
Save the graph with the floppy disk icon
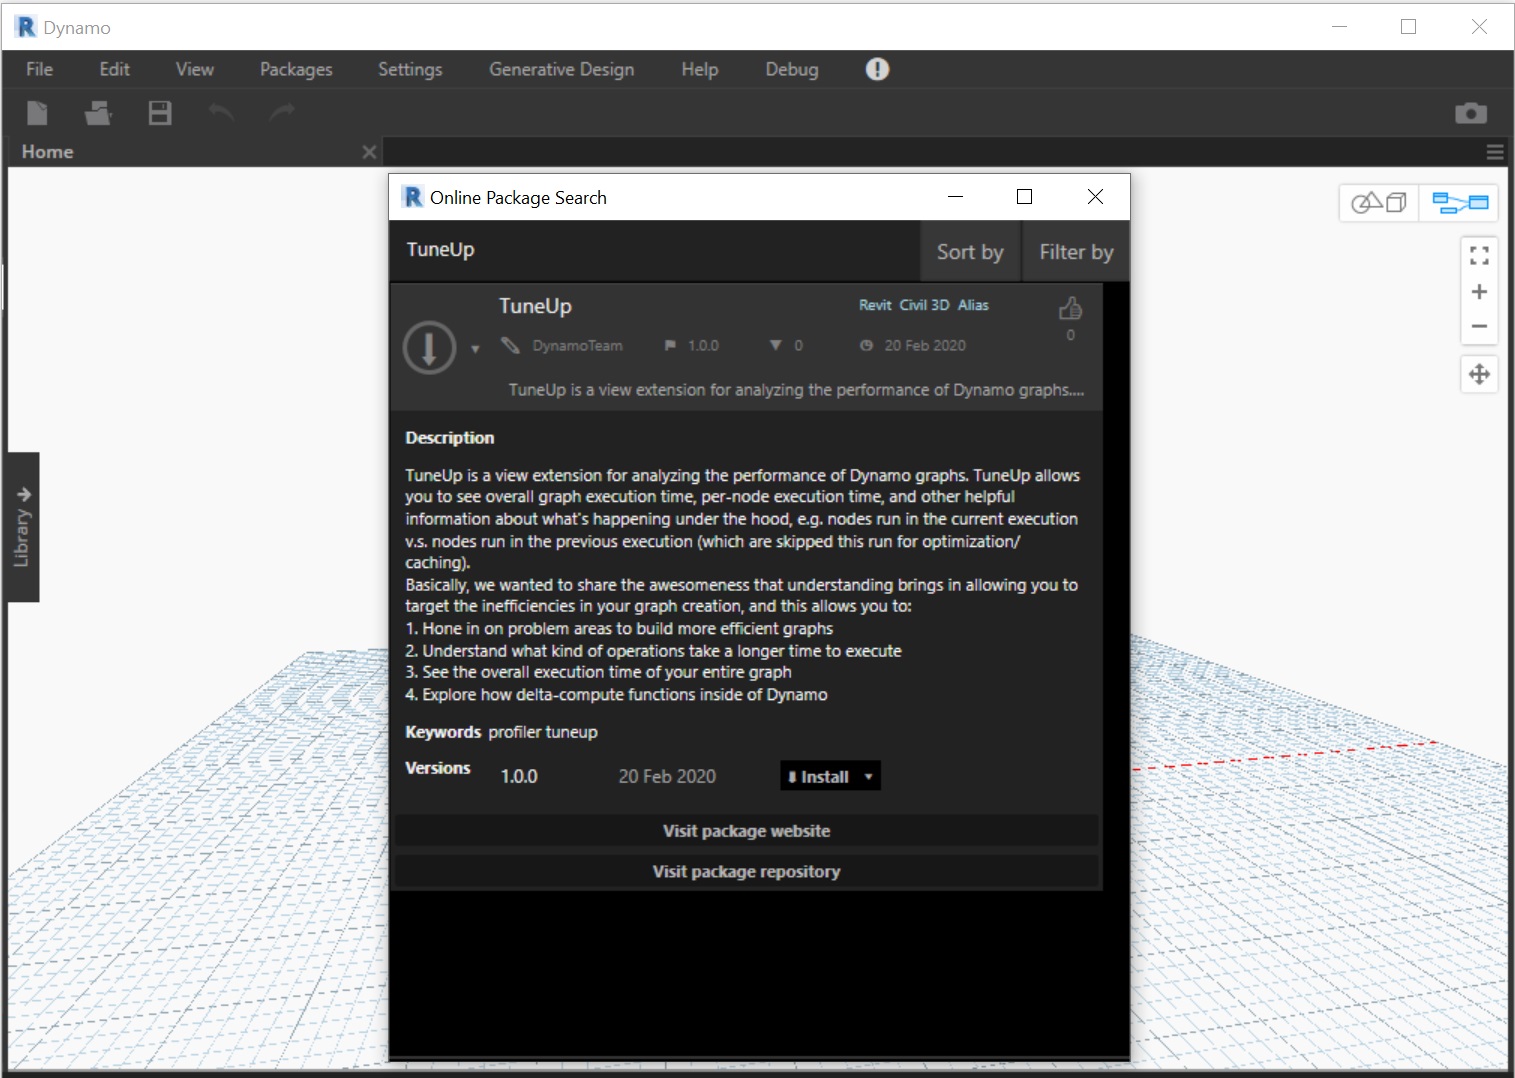160,113
